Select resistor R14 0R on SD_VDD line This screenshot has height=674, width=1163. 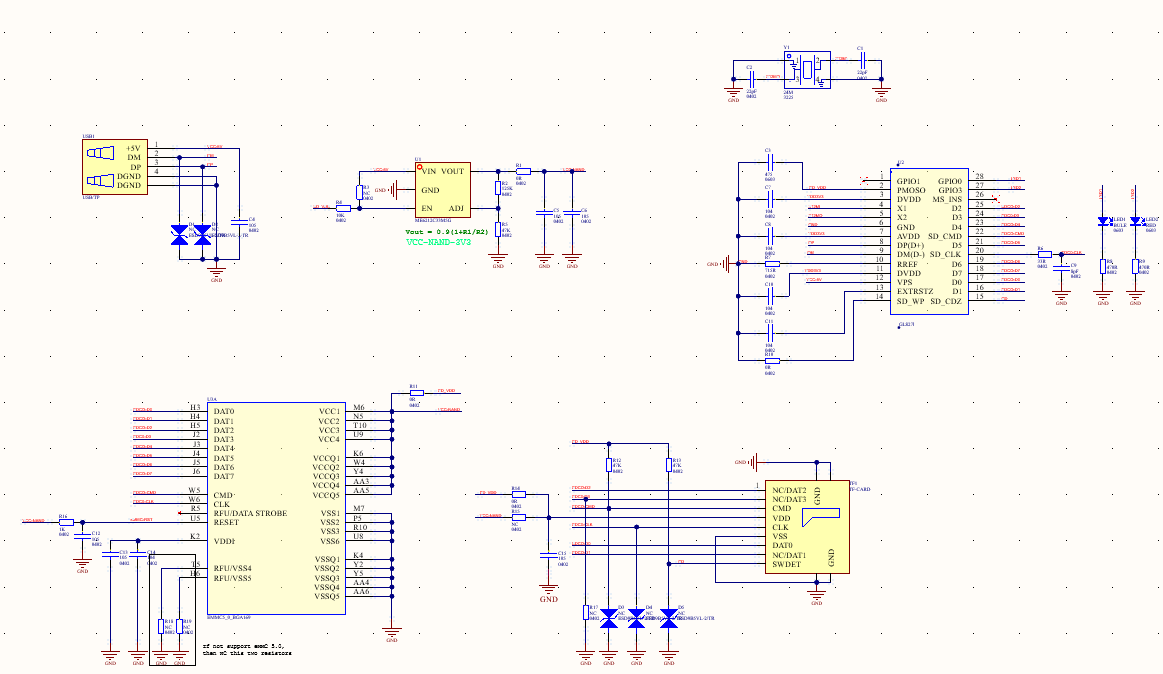[x=518, y=494]
